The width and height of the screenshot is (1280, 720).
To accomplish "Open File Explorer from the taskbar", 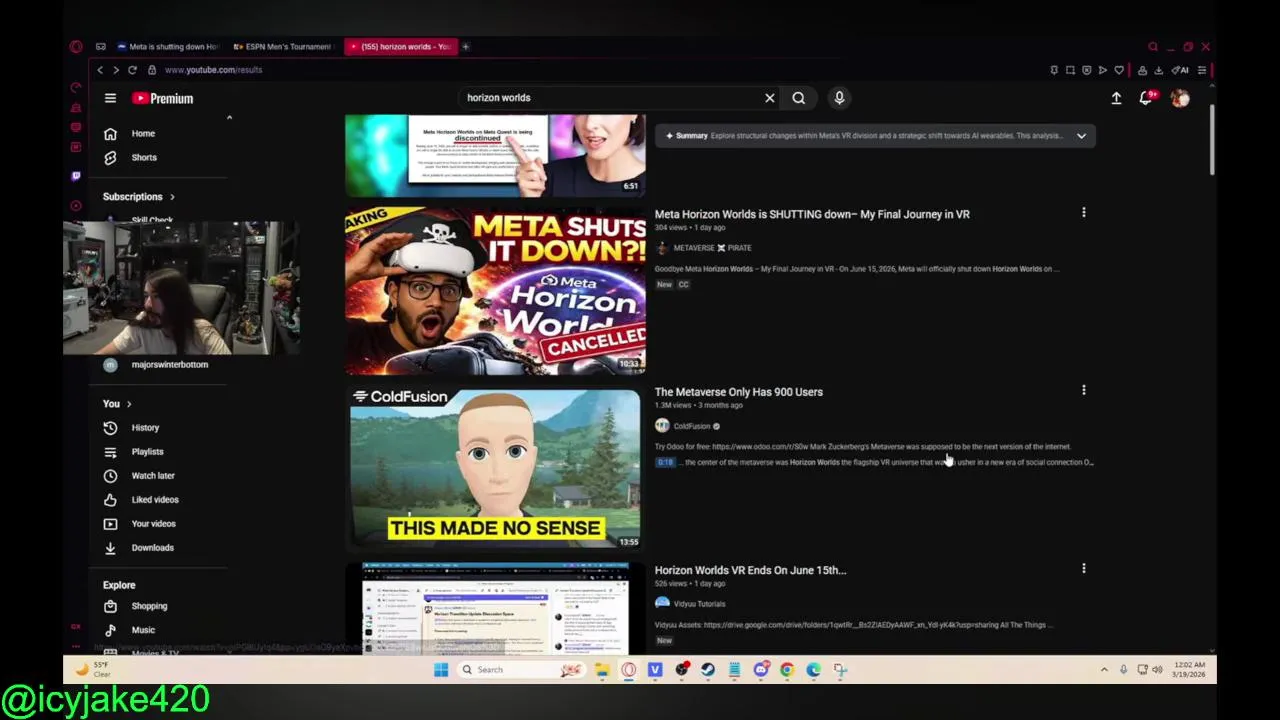I will pyautogui.click(x=602, y=670).
